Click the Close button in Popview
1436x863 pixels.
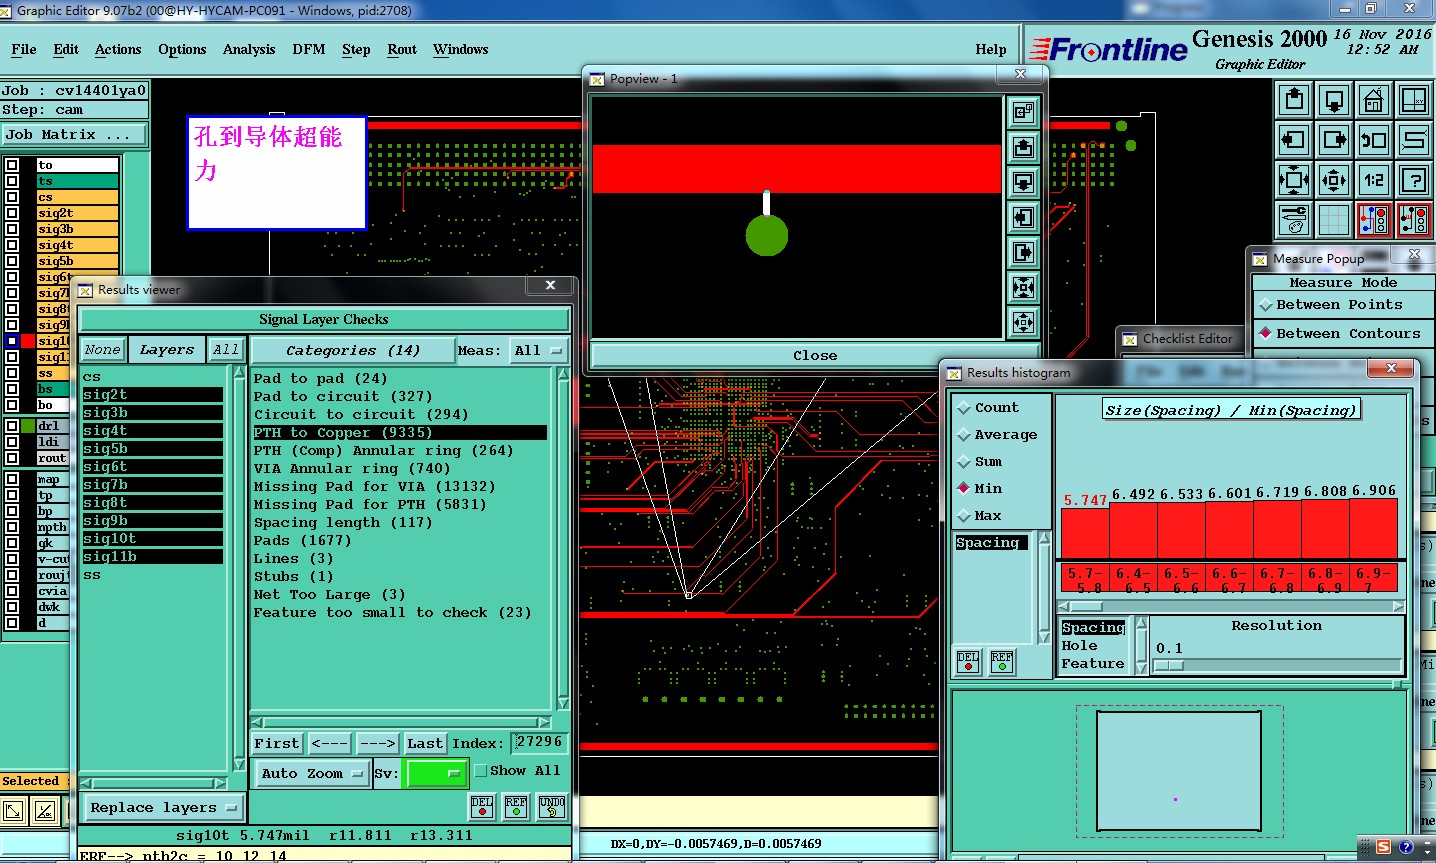coord(814,356)
